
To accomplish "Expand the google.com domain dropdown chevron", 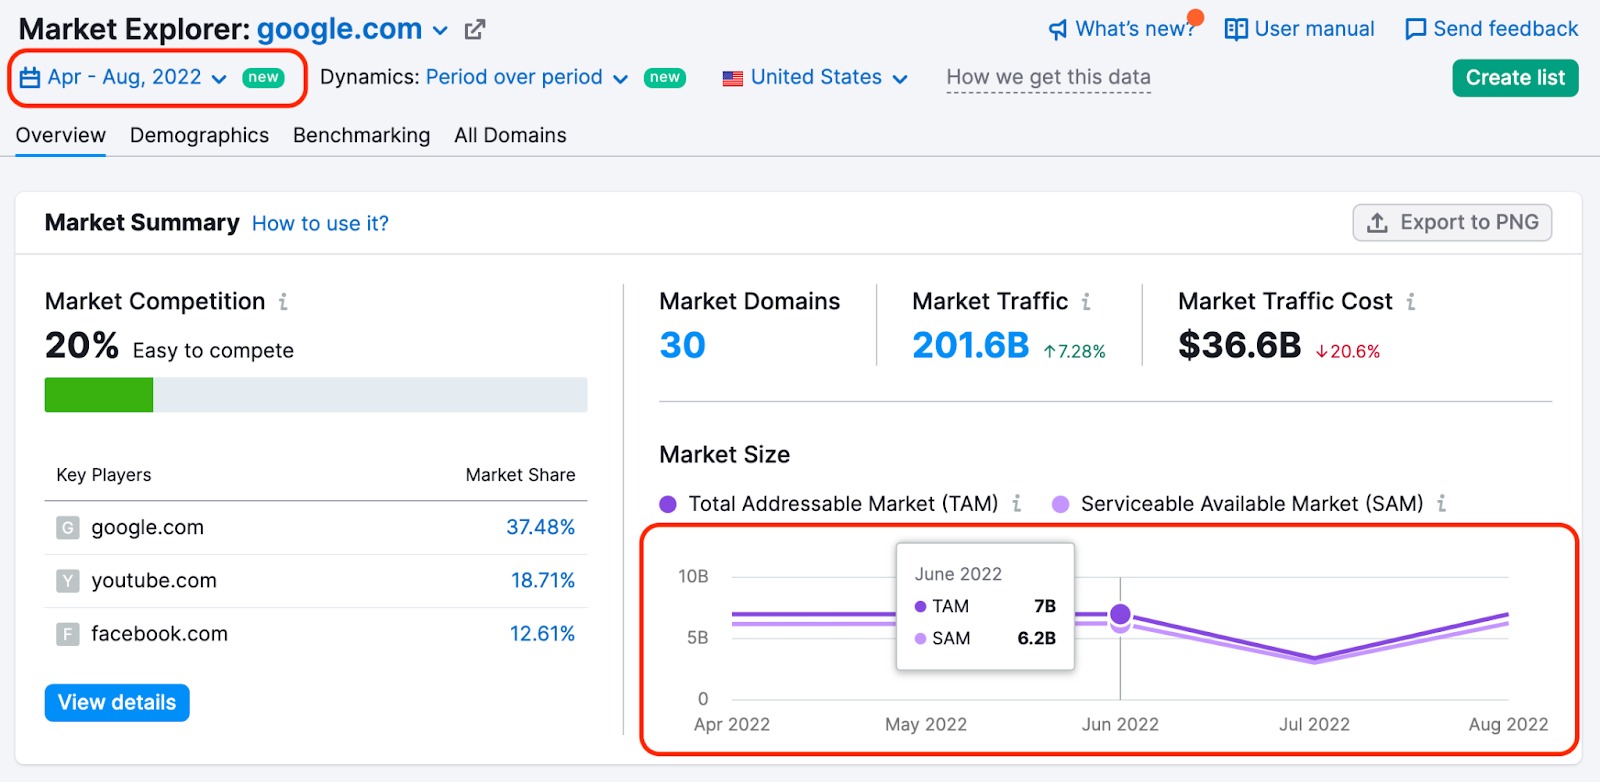I will (440, 31).
